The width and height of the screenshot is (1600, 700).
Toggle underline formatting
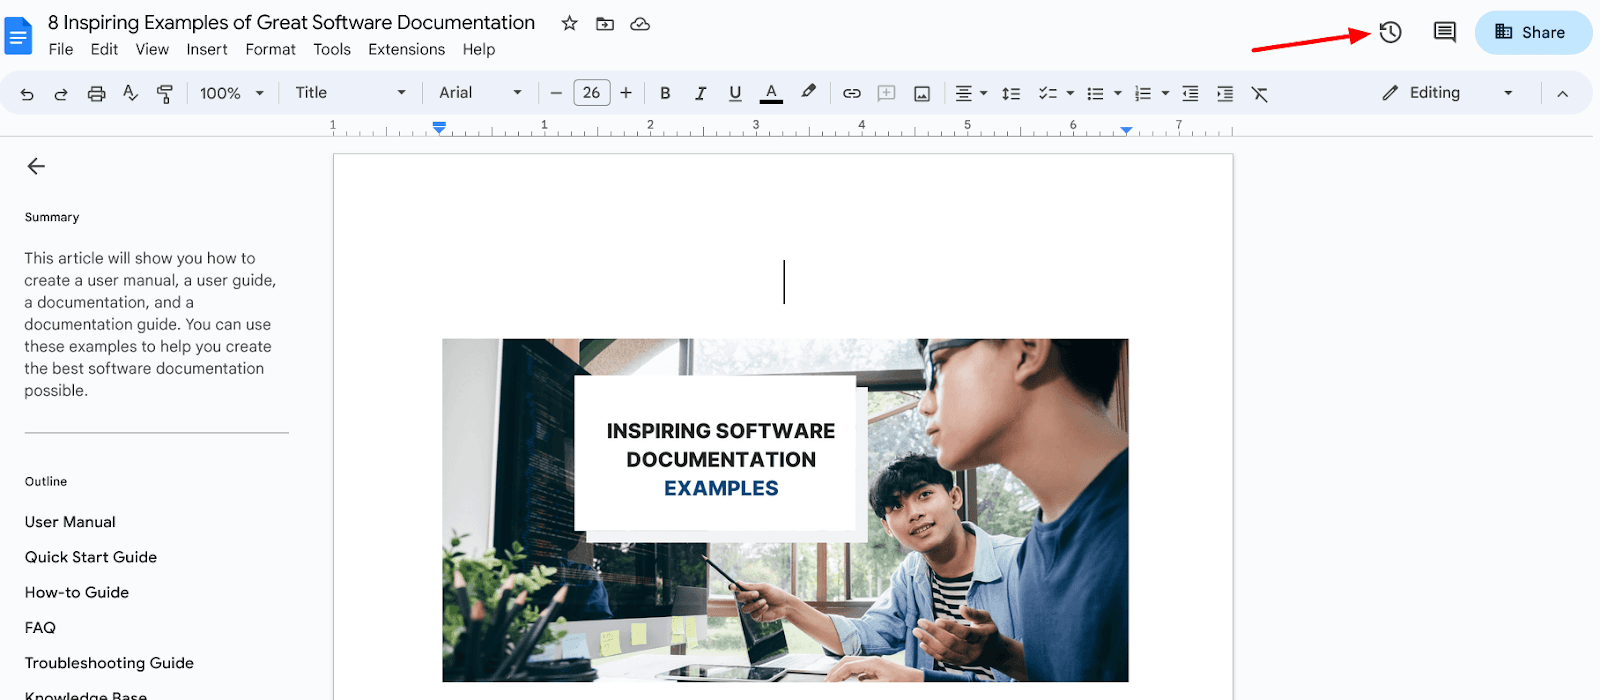click(x=735, y=93)
